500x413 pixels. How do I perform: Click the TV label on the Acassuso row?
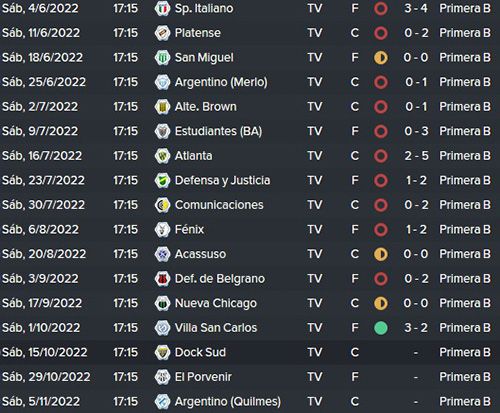[x=315, y=254]
